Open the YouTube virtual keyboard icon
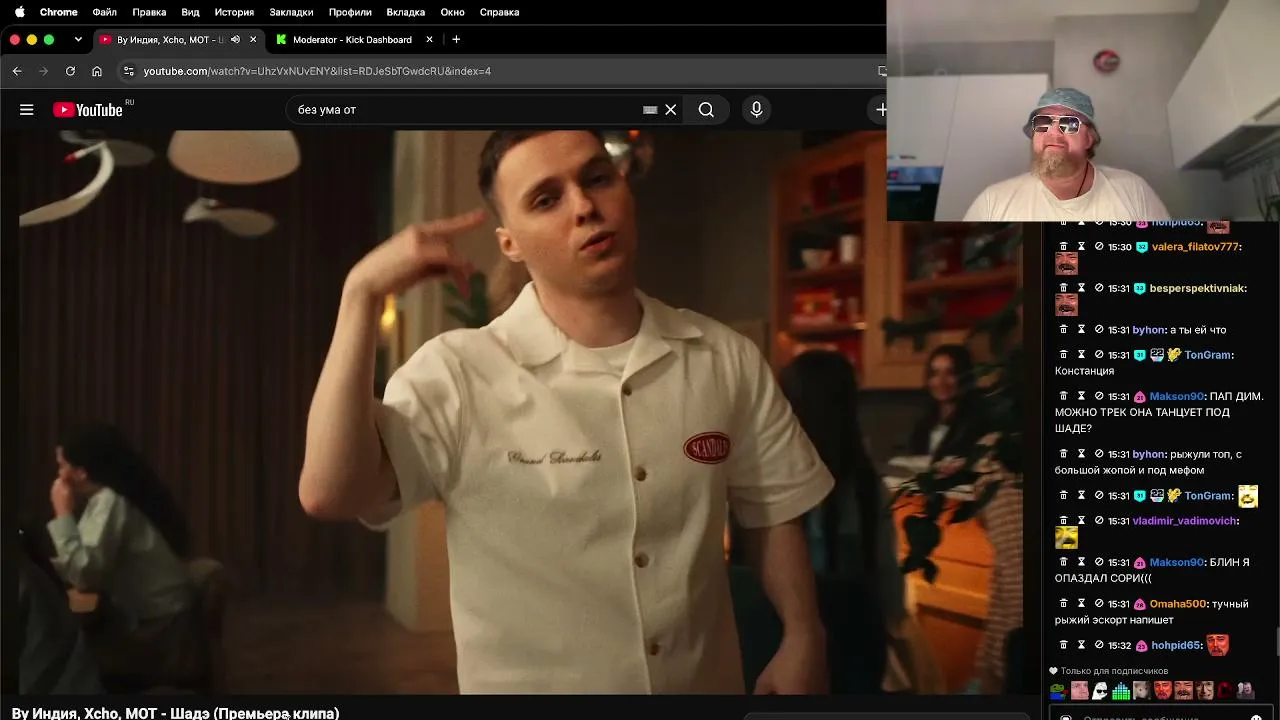1280x720 pixels. click(x=650, y=110)
